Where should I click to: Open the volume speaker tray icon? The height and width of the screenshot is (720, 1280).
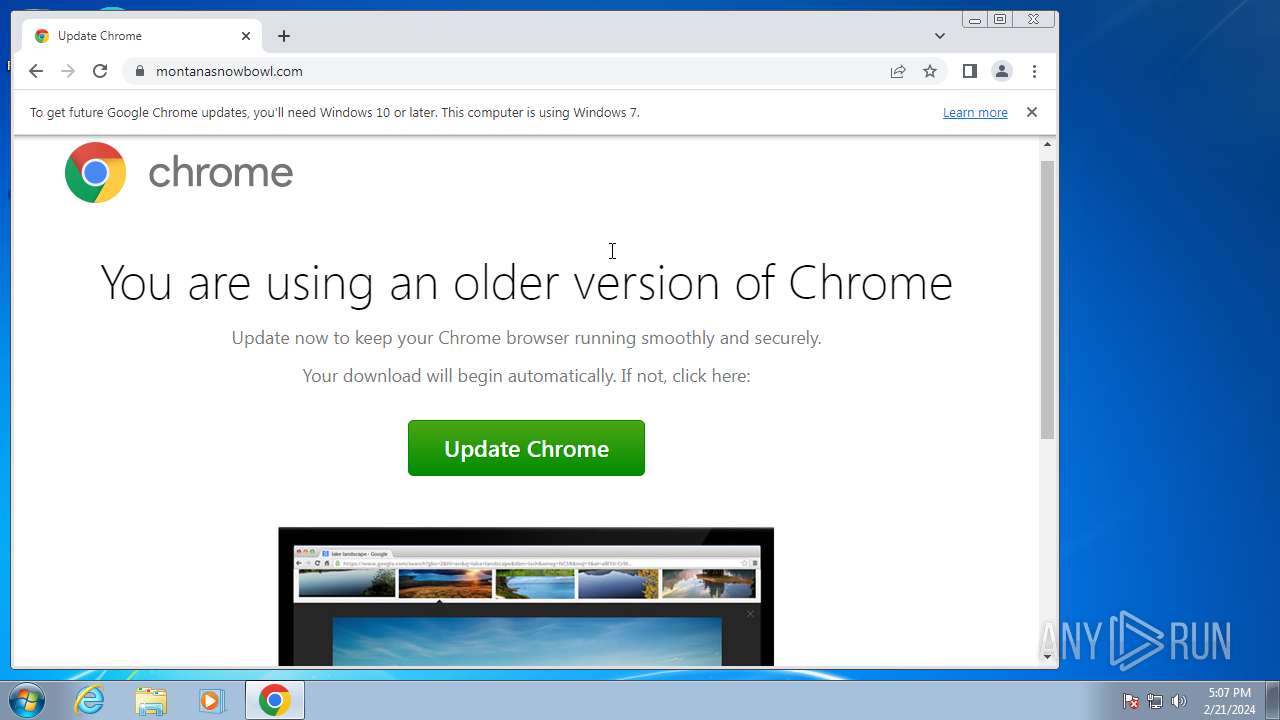[x=1179, y=701]
